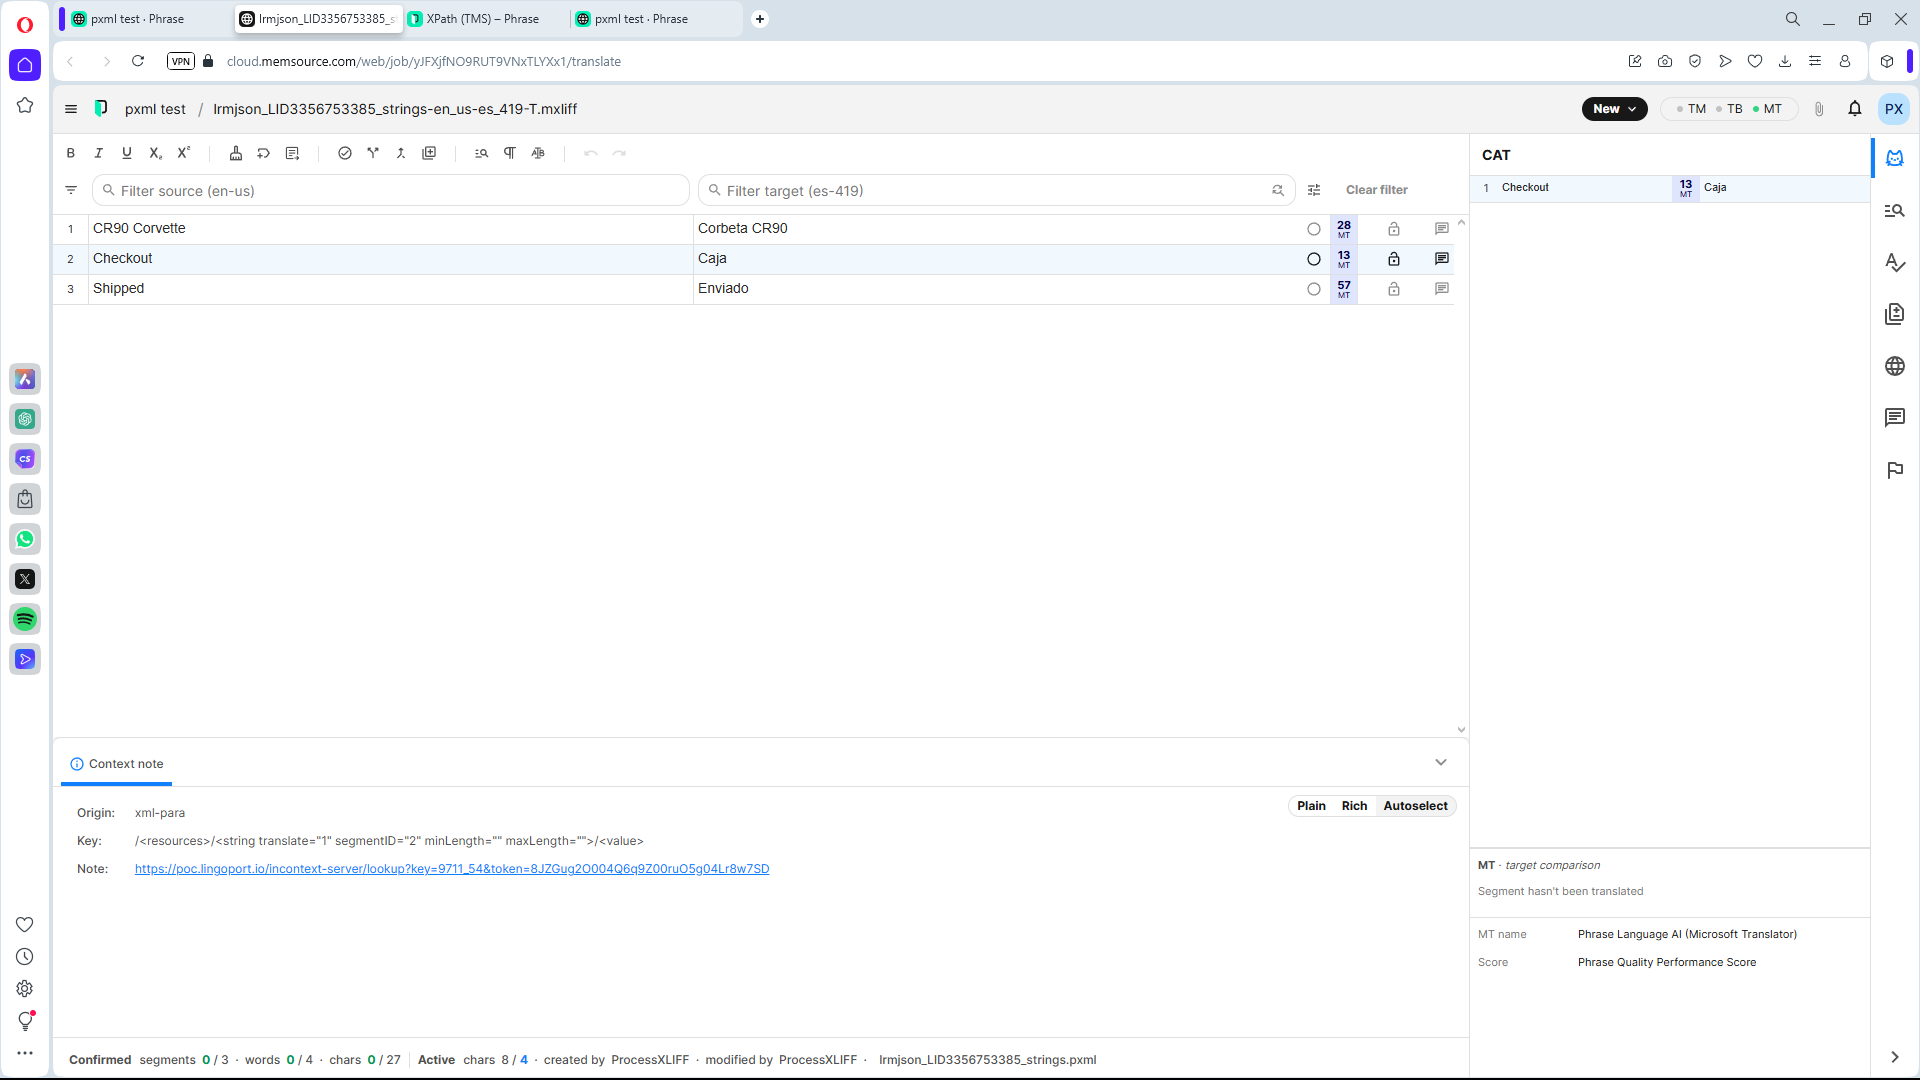Show non-printing characters pilcrow icon
Viewport: 1920px width, 1080px height.
tap(510, 153)
